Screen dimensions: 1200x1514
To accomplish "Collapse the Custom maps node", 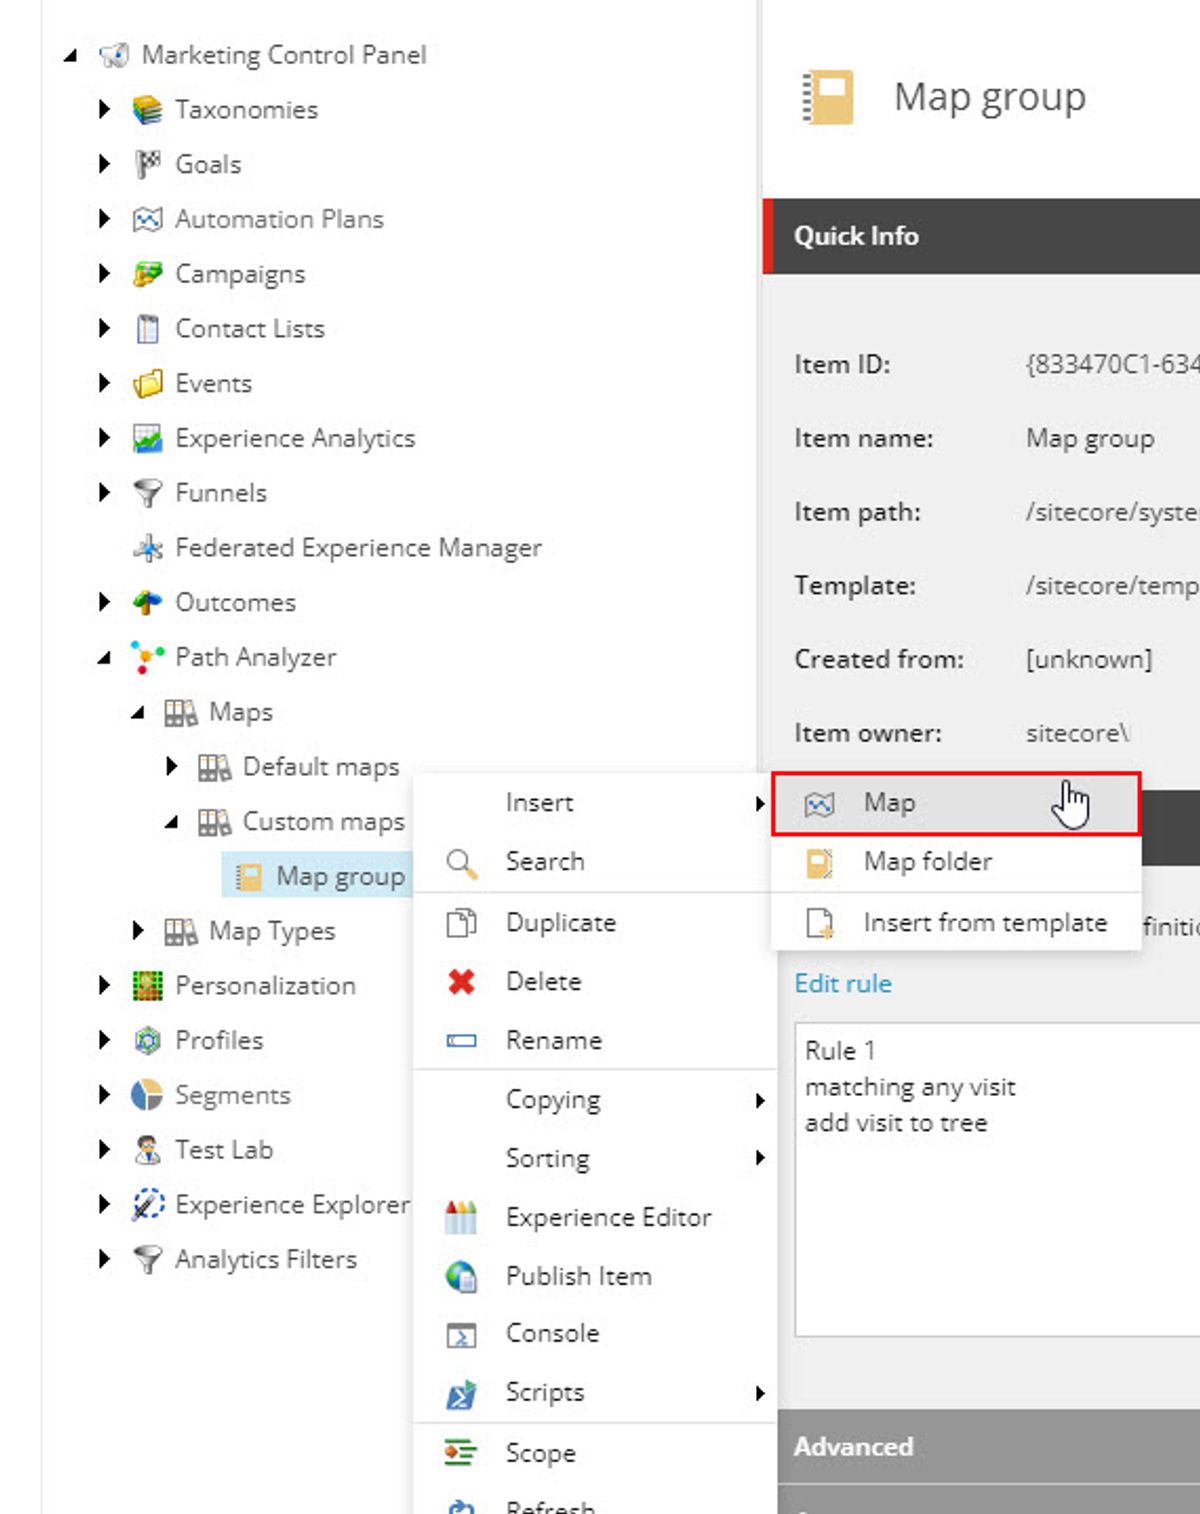I will (172, 823).
